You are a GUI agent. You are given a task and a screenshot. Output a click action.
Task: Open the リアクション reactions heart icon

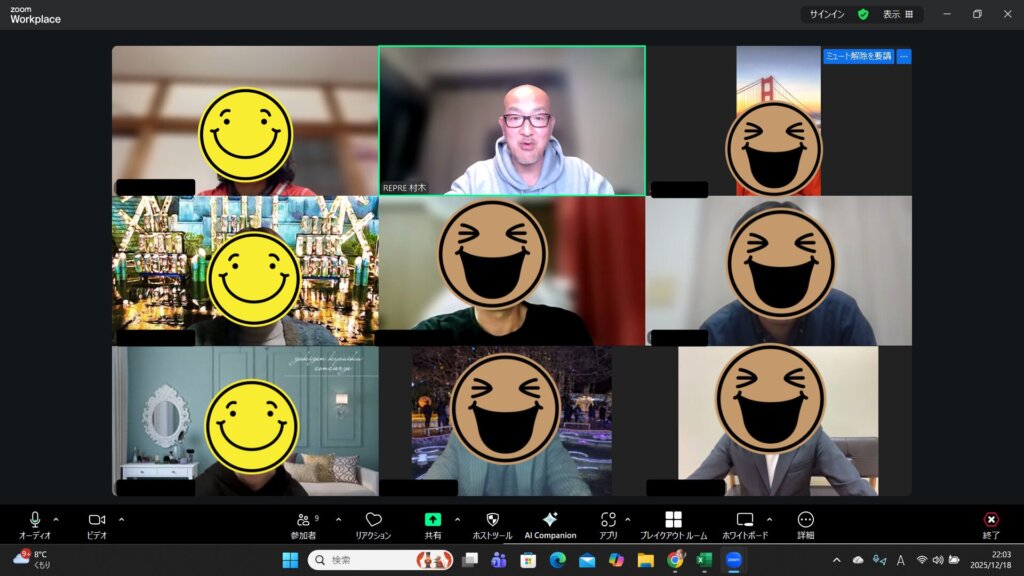[x=373, y=520]
